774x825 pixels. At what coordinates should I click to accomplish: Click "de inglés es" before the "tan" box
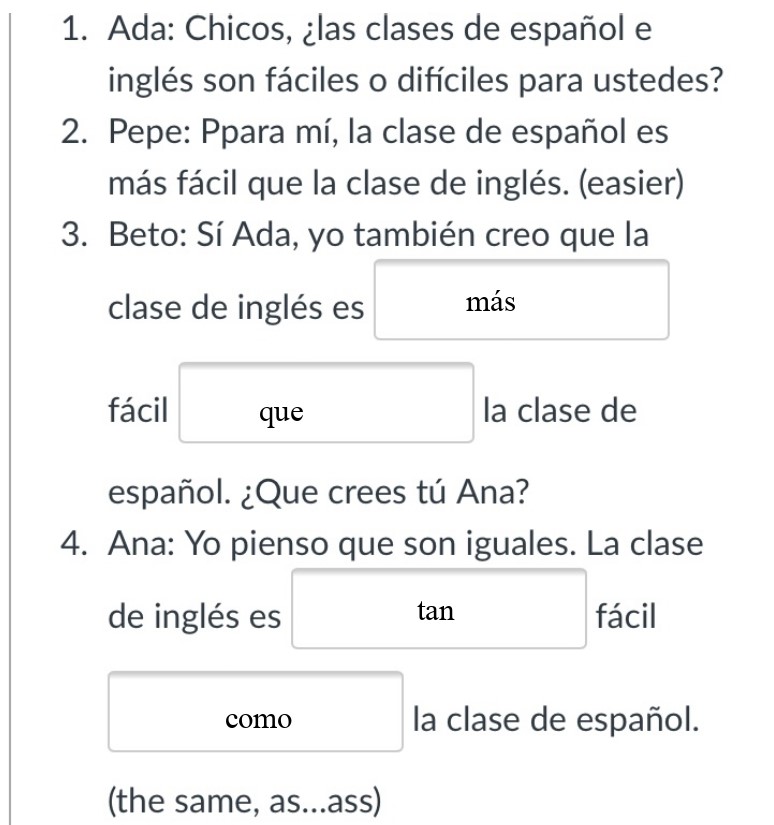pos(195,616)
